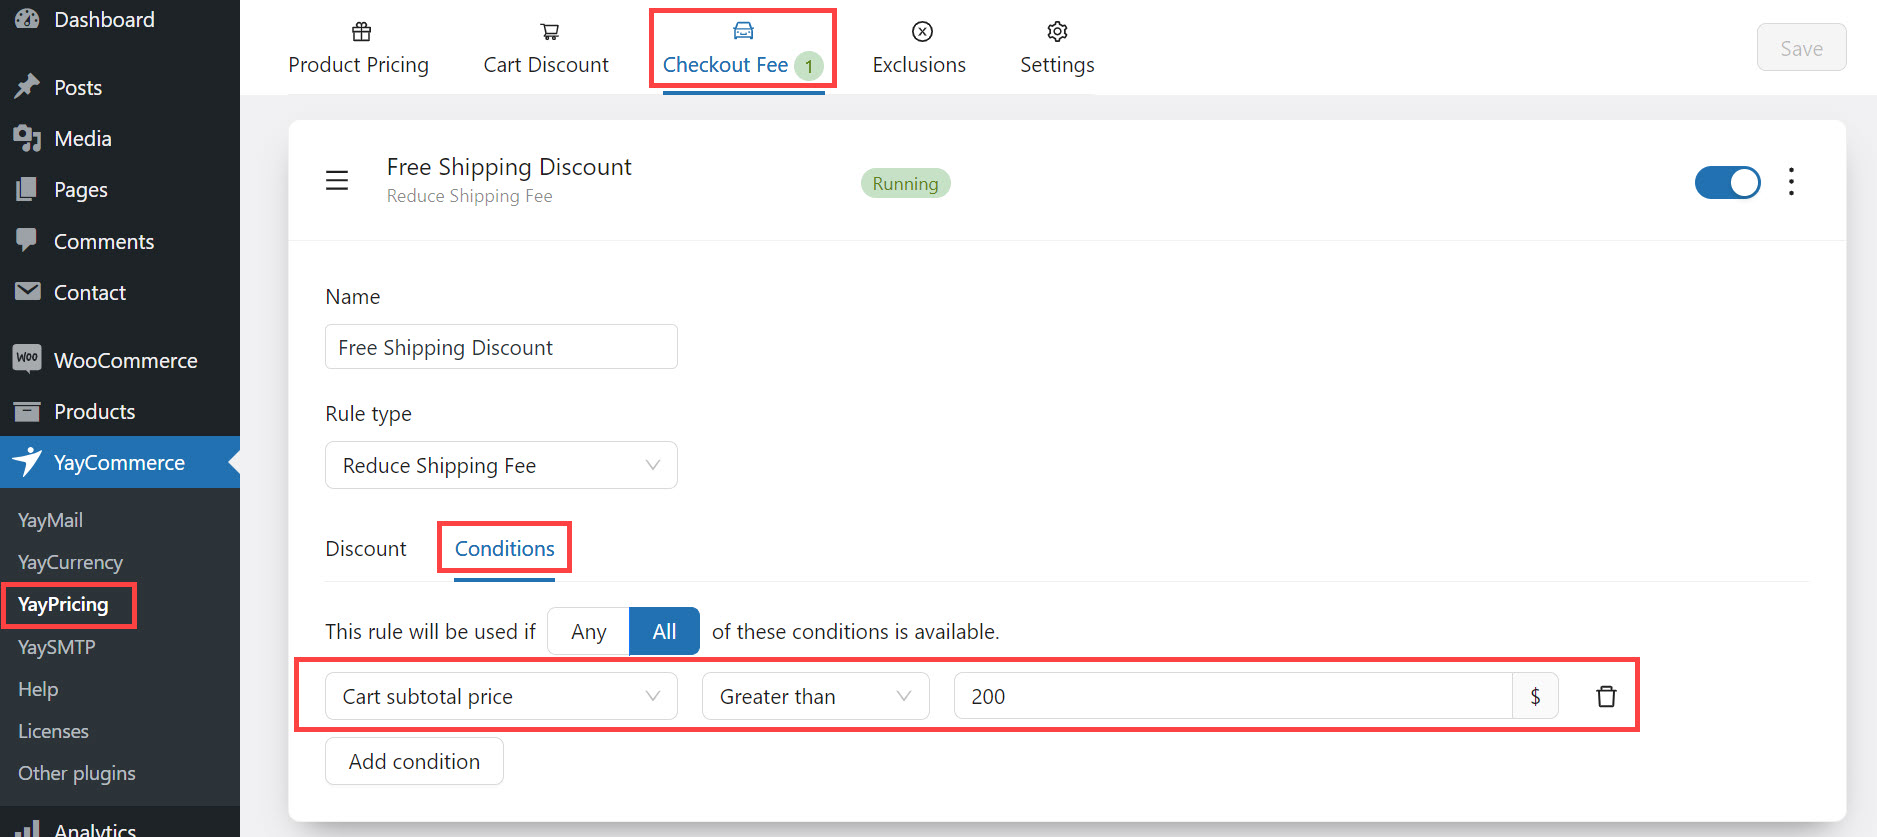The width and height of the screenshot is (1877, 837).
Task: Switch to the Conditions tab
Action: (504, 549)
